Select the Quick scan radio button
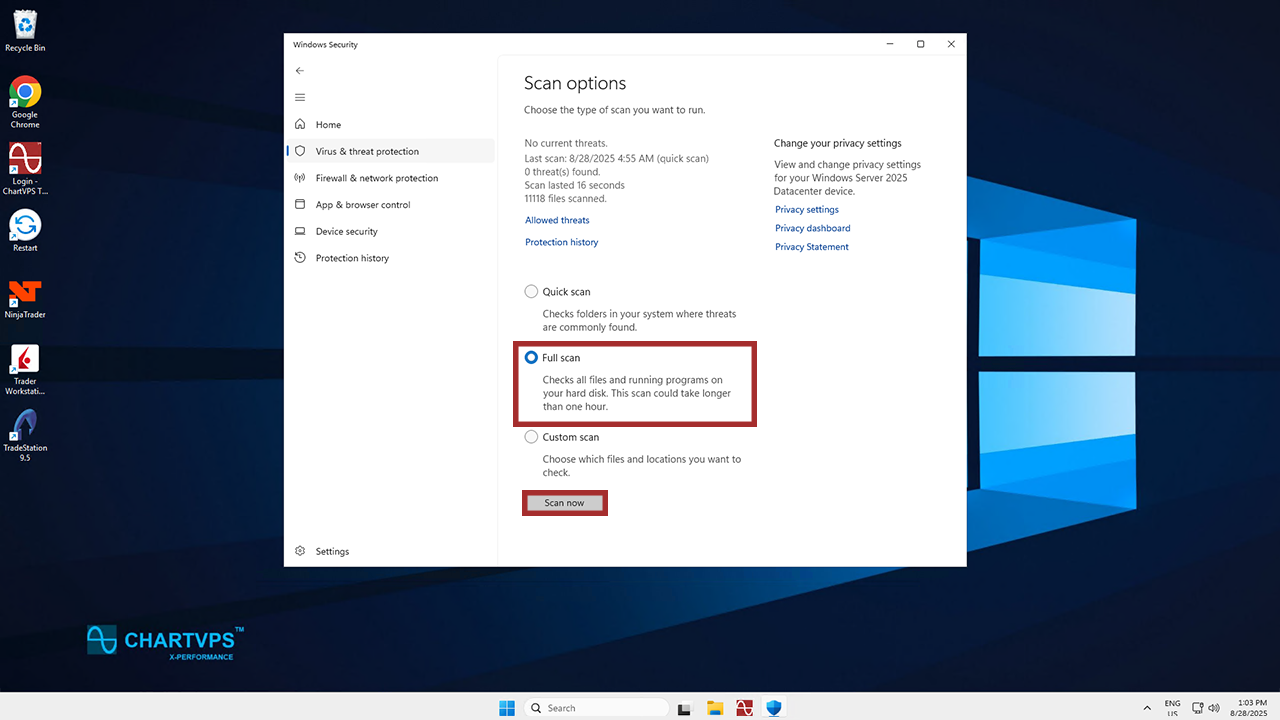The width and height of the screenshot is (1280, 720). point(531,292)
